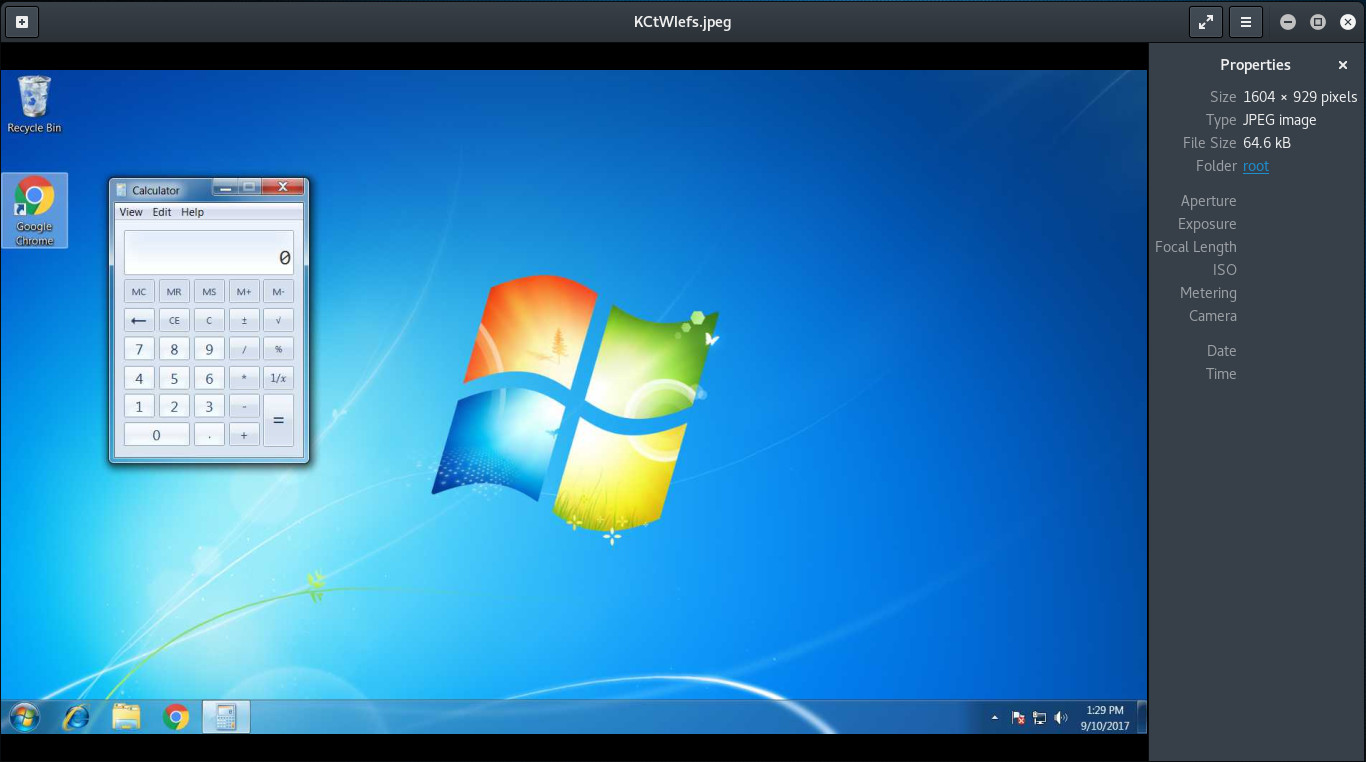
Task: Open the root folder link
Action: pyautogui.click(x=1256, y=166)
